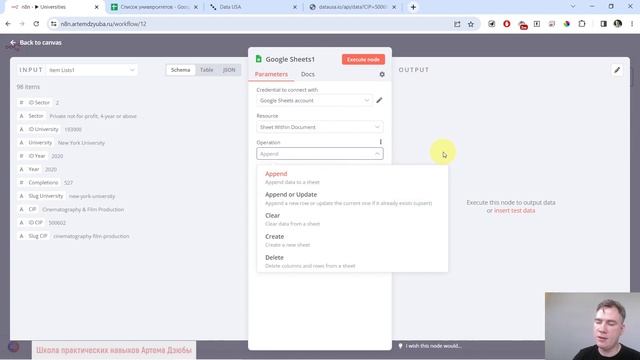The width and height of the screenshot is (640, 360).
Task: Click the site info icon in address bar
Action: pyautogui.click(x=53, y=24)
